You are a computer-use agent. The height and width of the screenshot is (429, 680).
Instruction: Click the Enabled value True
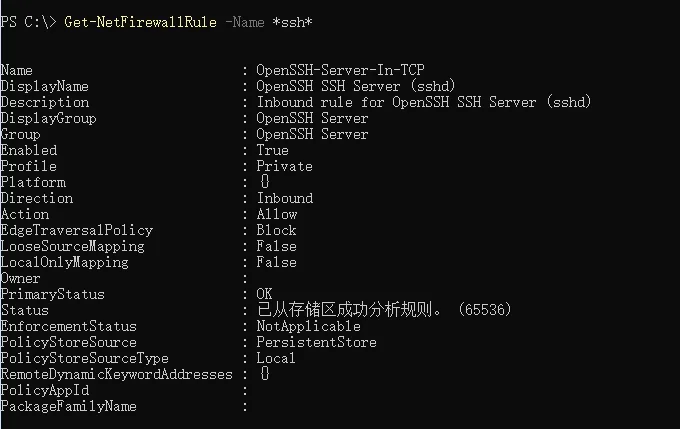(272, 150)
